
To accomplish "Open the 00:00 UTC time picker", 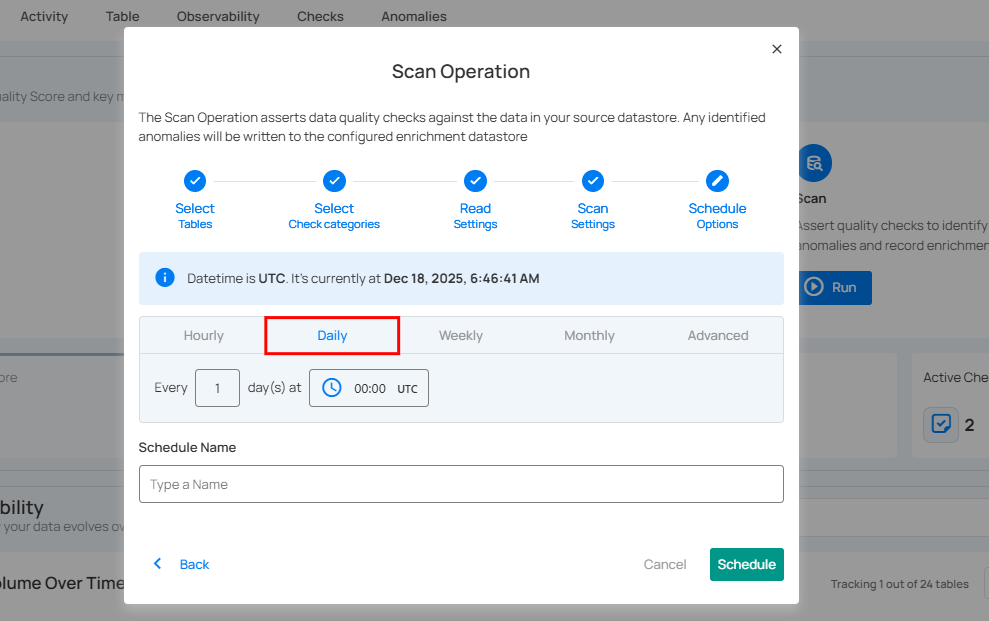I will coord(370,388).
